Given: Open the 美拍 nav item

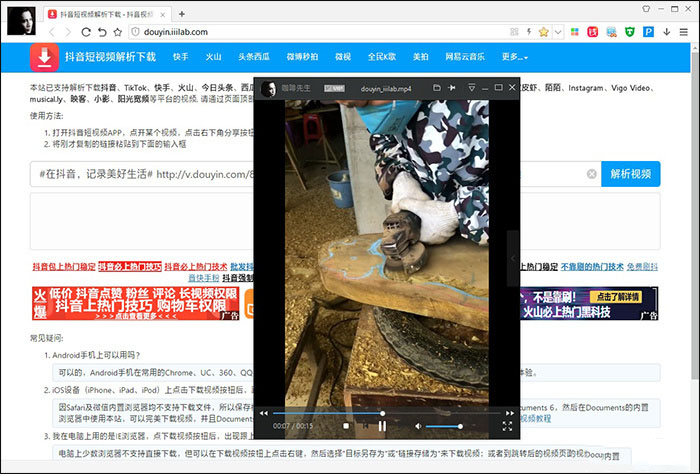Looking at the screenshot, I should click(421, 57).
